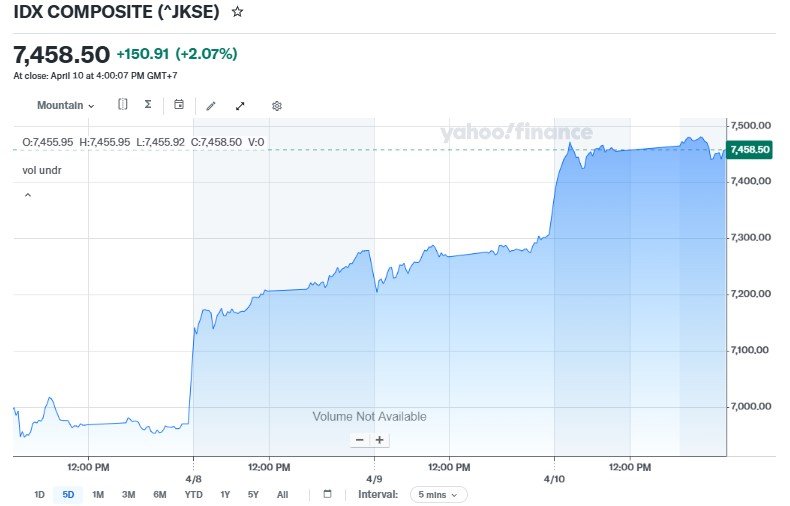Select the YTD range

click(194, 494)
